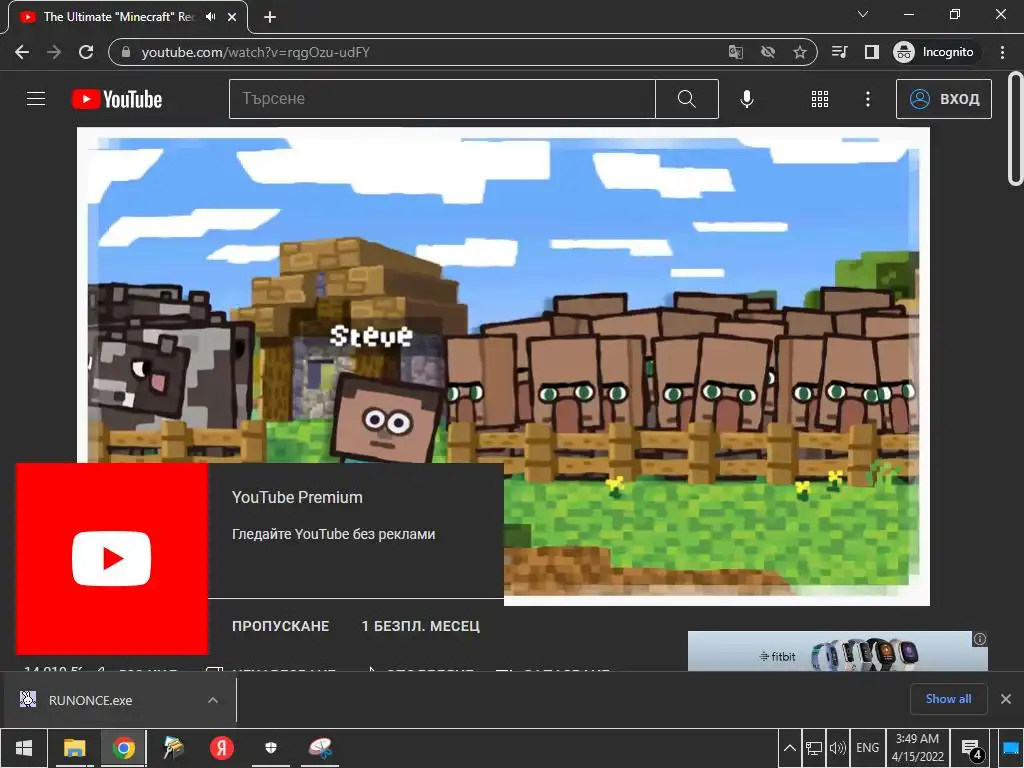The height and width of the screenshot is (768, 1024).
Task: Open a new browser tab
Action: [x=270, y=17]
